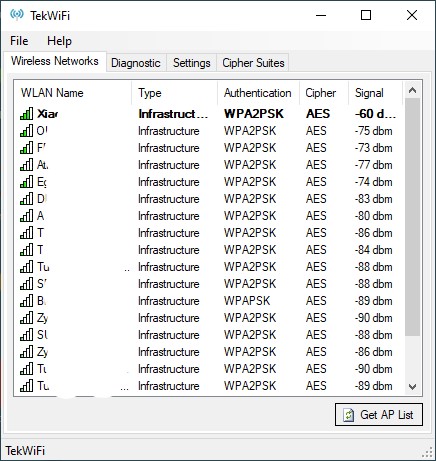Select the signal icon on the -73 dbm row
Image resolution: width=436 pixels, height=461 pixels.
26,148
